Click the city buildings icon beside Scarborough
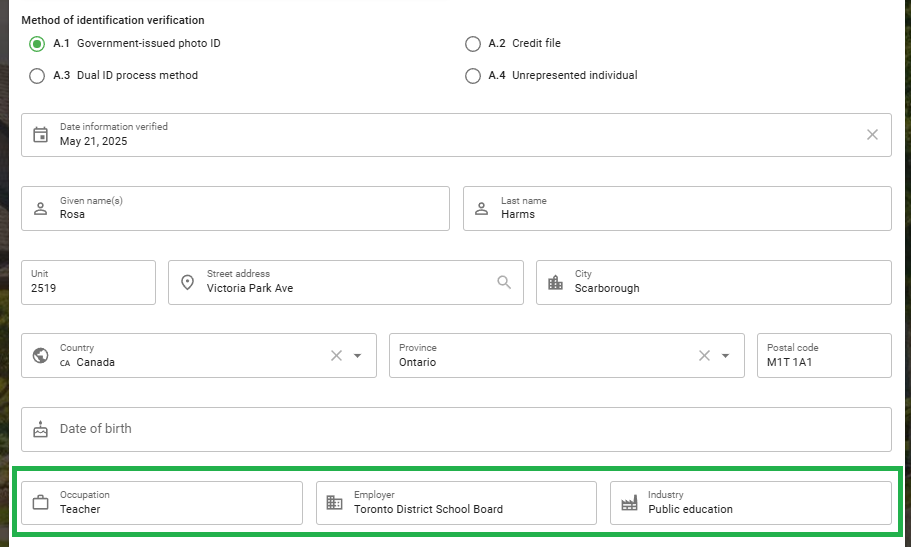Image resolution: width=911 pixels, height=547 pixels. point(555,283)
